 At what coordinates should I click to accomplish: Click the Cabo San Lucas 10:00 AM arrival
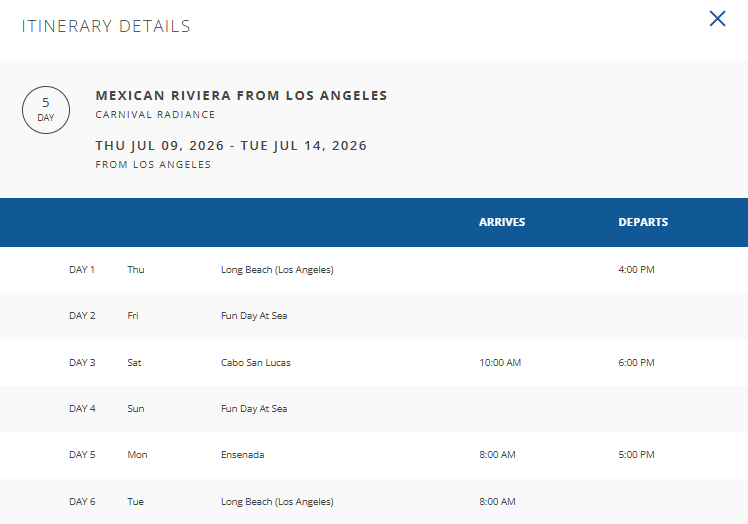[x=500, y=363]
